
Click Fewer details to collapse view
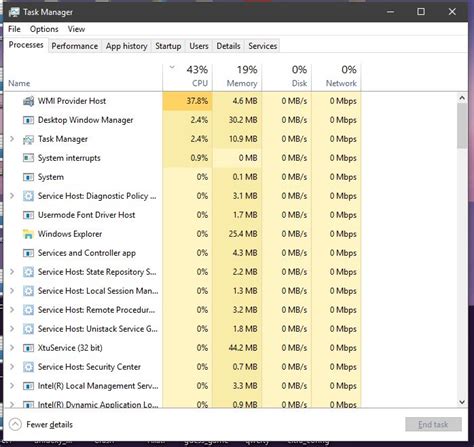(x=41, y=425)
